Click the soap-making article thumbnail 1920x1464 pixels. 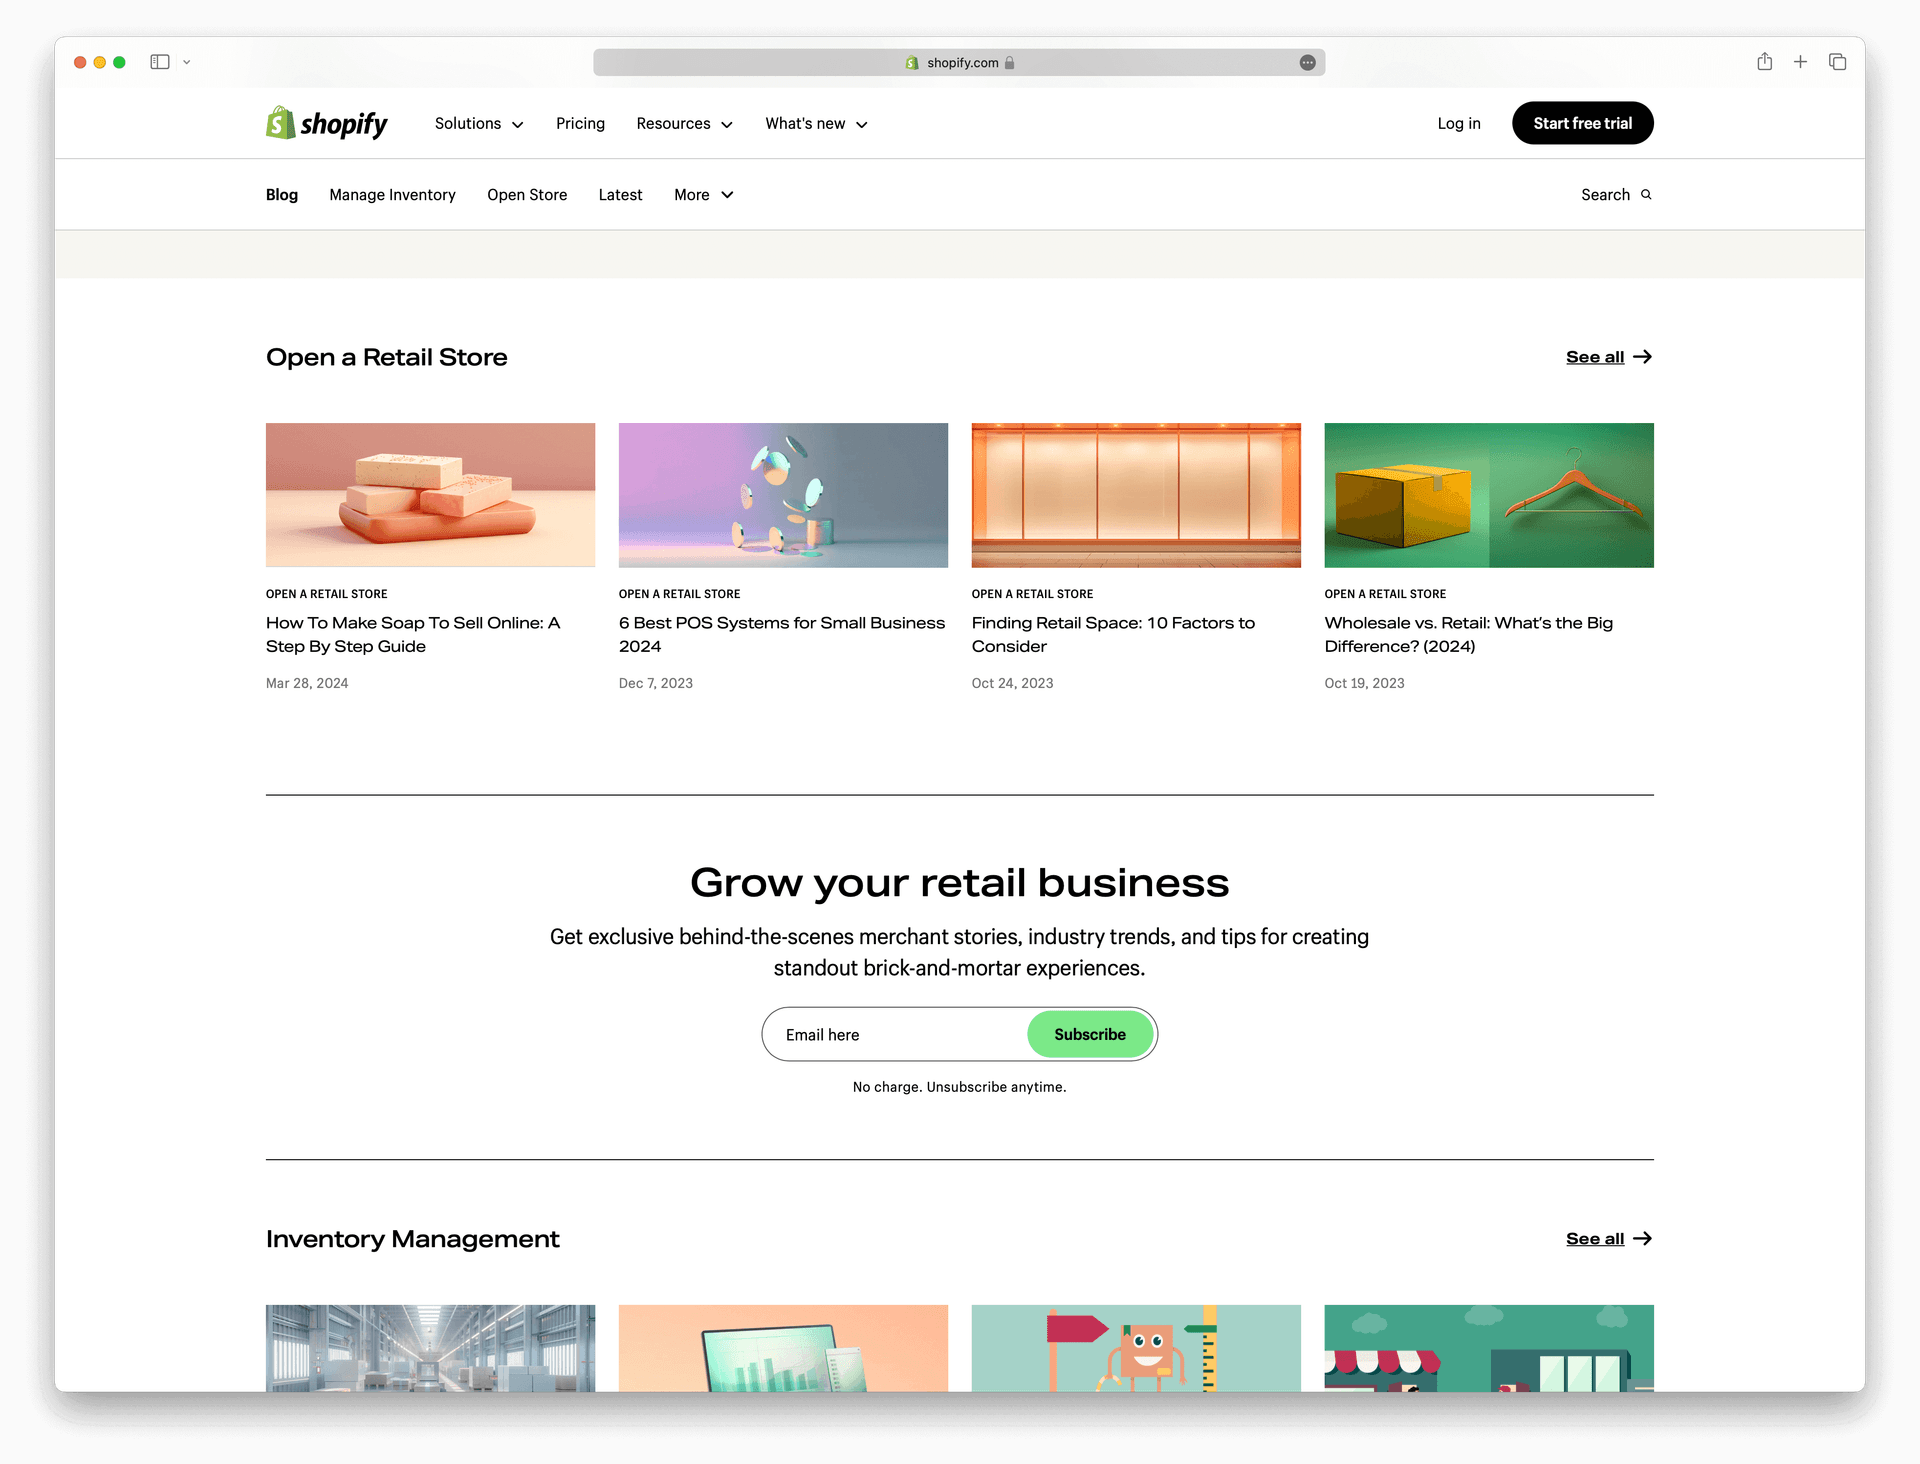tap(429, 494)
